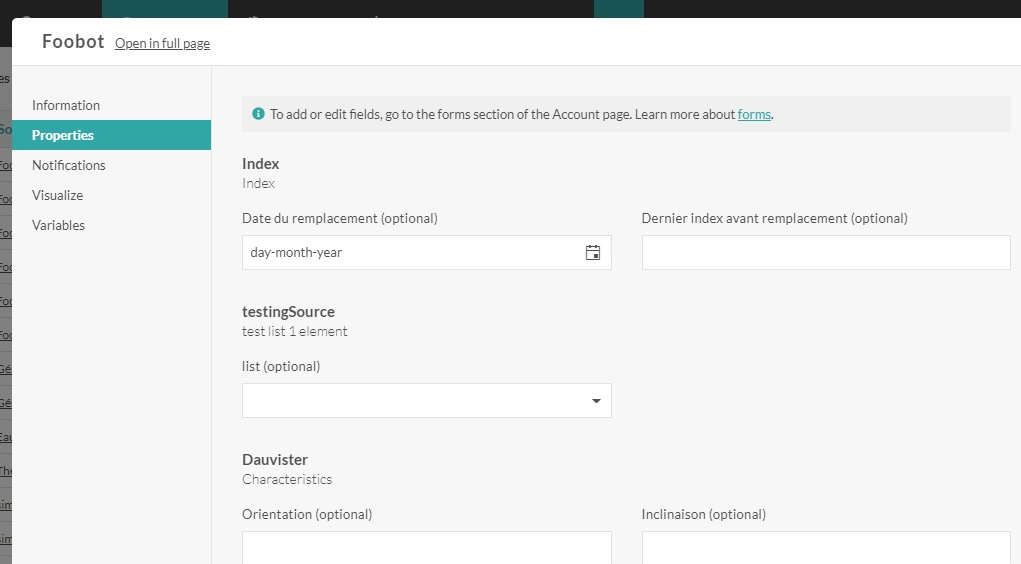Click the Dauvister section heading

click(x=275, y=460)
